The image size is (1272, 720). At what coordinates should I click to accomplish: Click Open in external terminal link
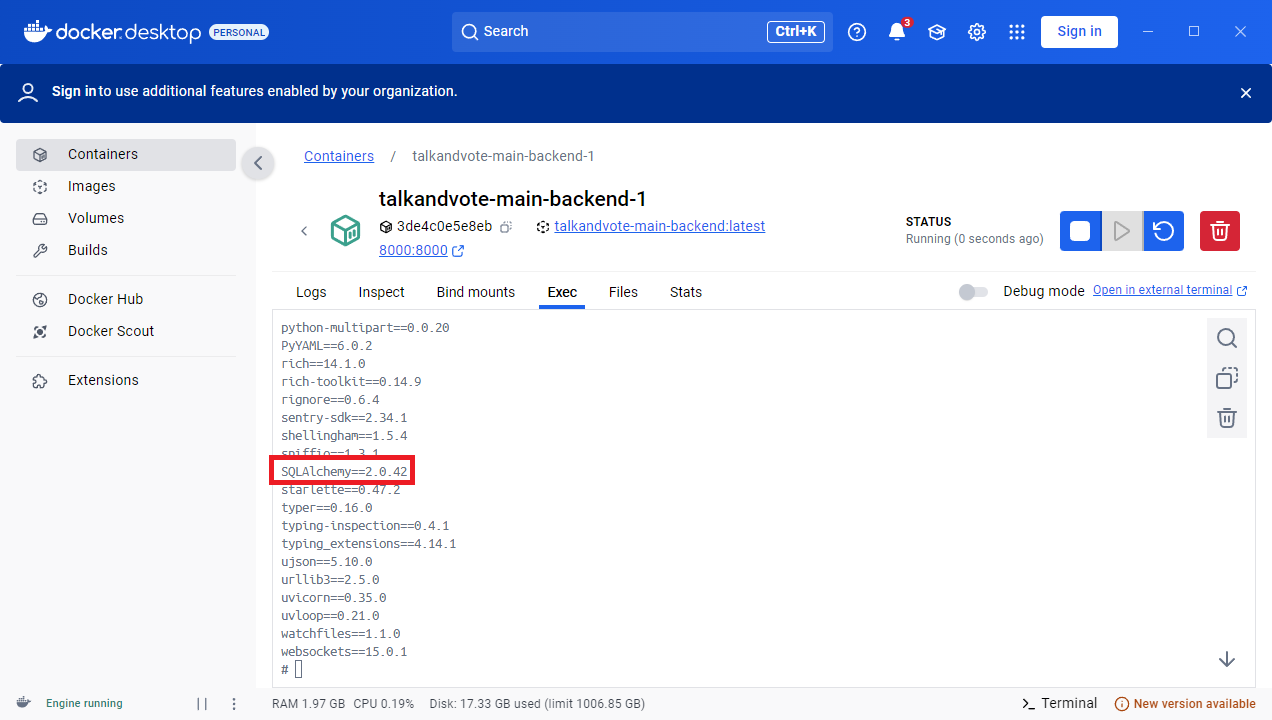1170,290
